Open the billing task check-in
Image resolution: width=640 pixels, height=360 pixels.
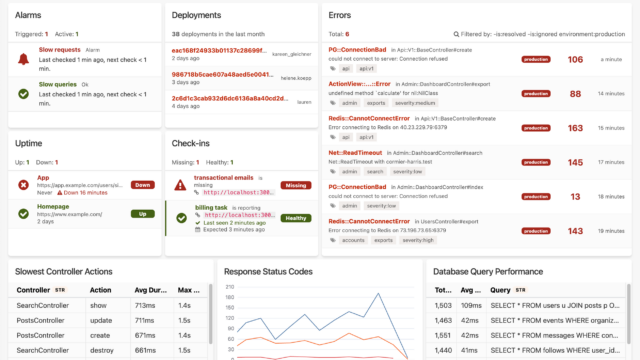(x=211, y=207)
